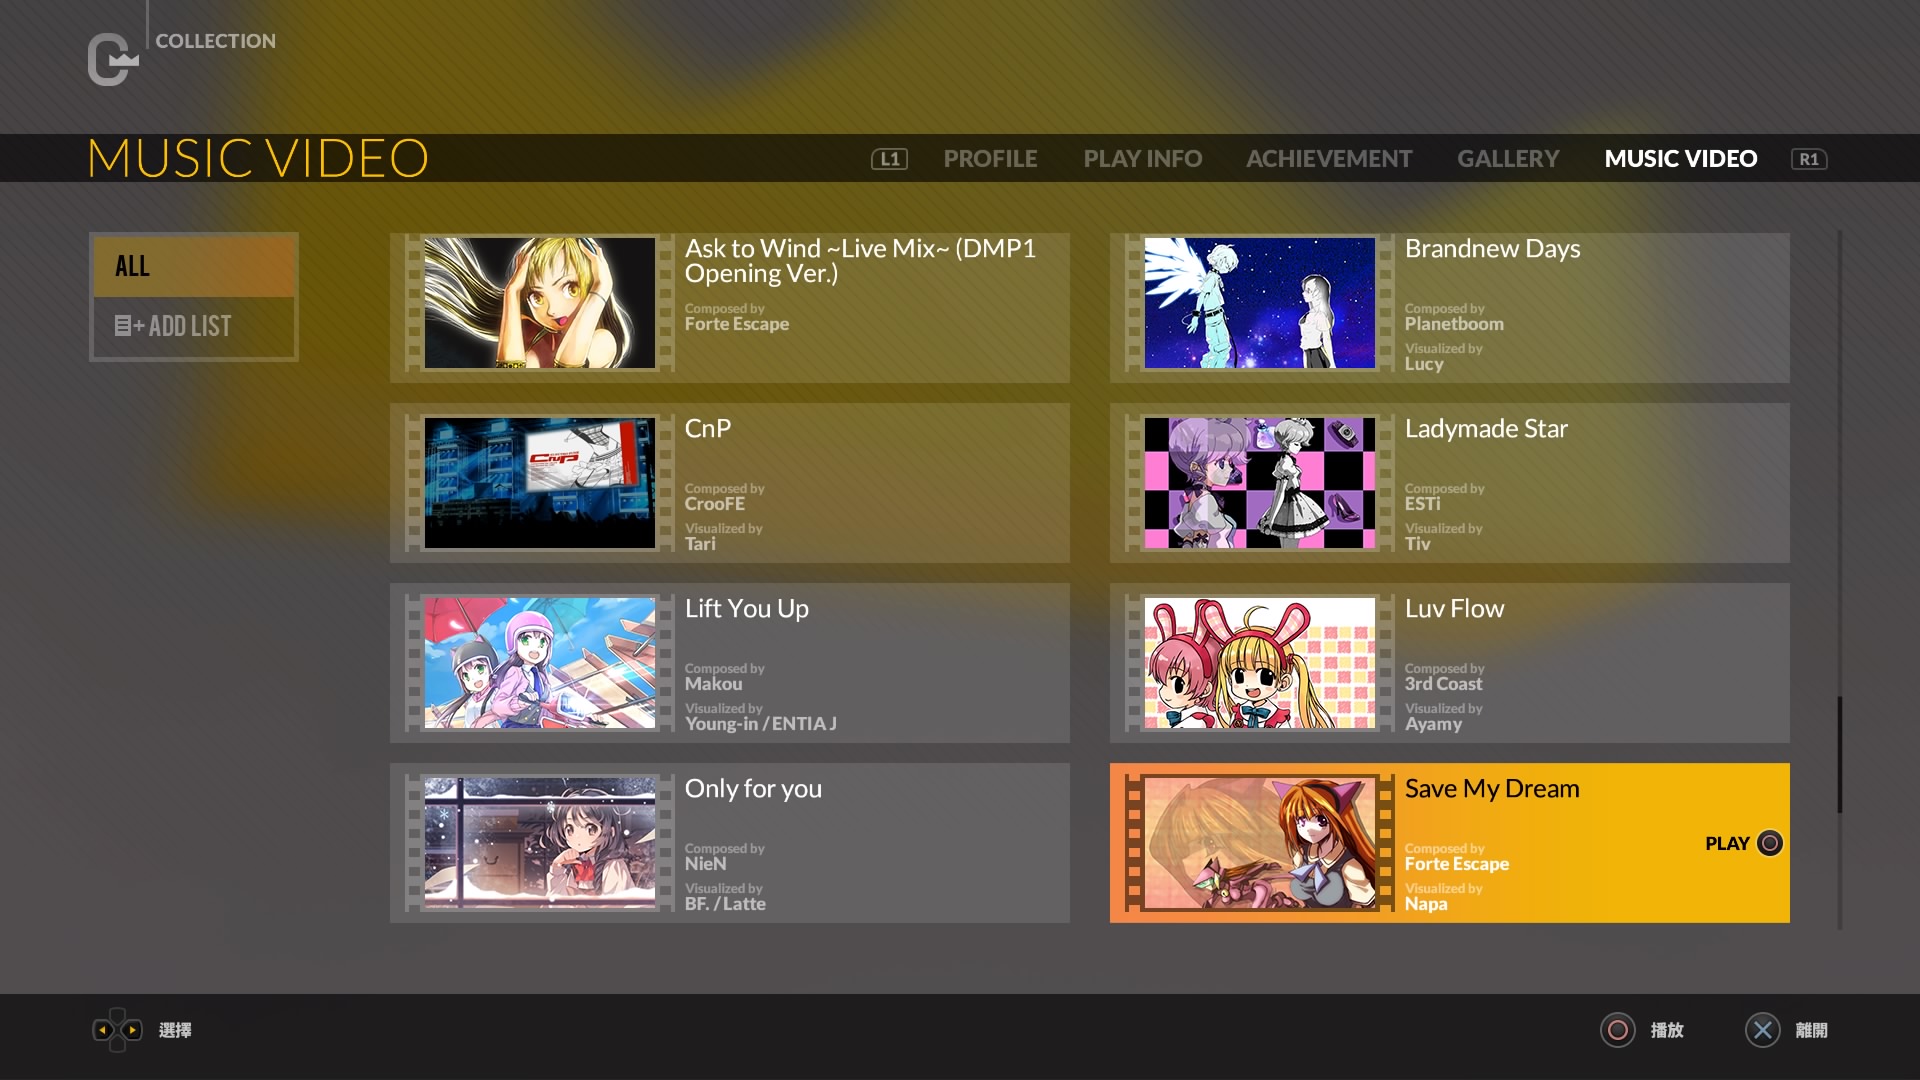Click the title 'Ask to Wind ~Live Mix~'
Image resolution: width=1920 pixels, height=1080 pixels.
pyautogui.click(x=860, y=260)
